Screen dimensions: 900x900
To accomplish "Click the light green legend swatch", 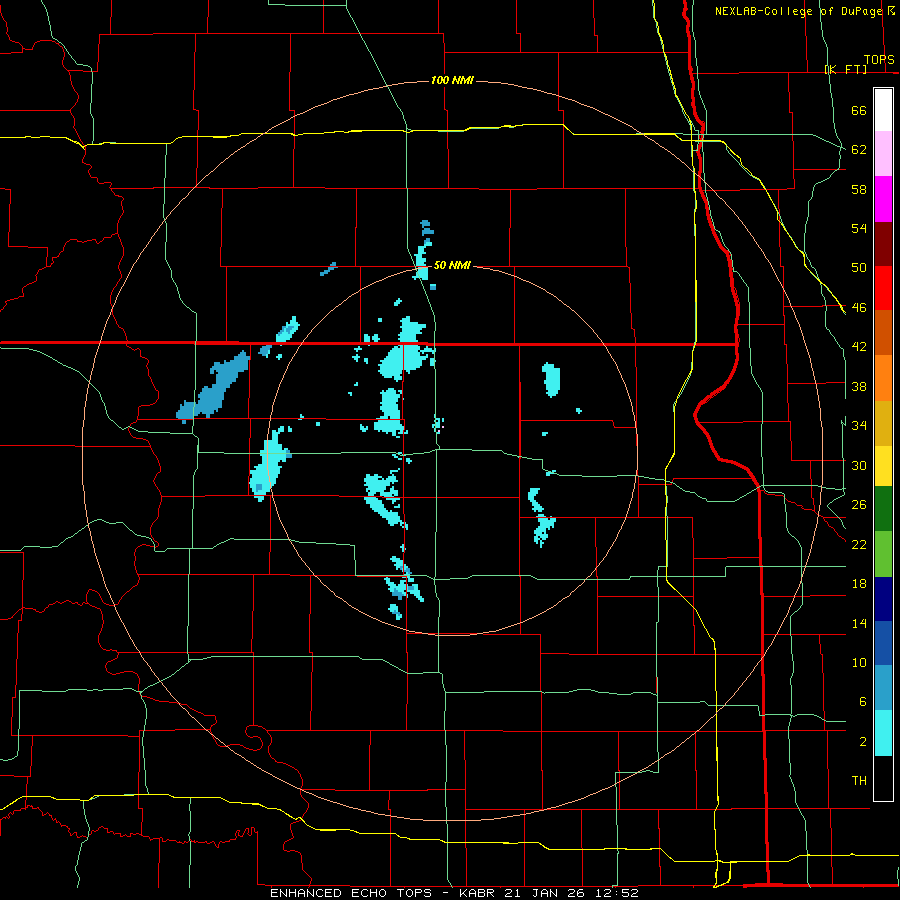I will [883, 554].
